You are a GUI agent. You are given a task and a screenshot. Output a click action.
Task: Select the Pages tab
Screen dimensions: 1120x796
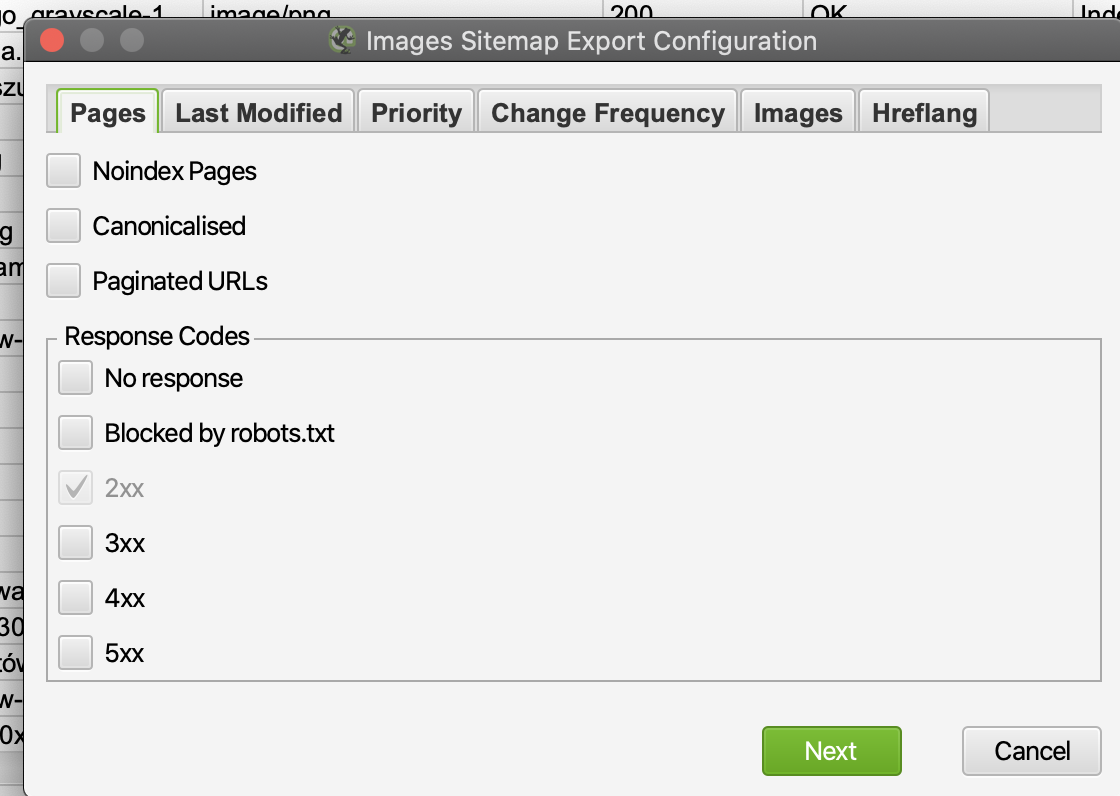pos(108,113)
